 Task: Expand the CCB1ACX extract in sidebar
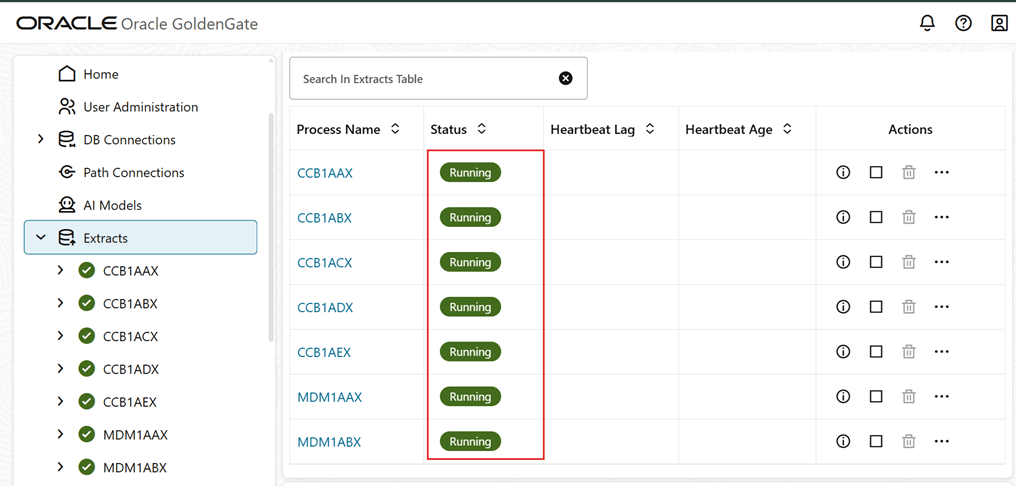60,336
